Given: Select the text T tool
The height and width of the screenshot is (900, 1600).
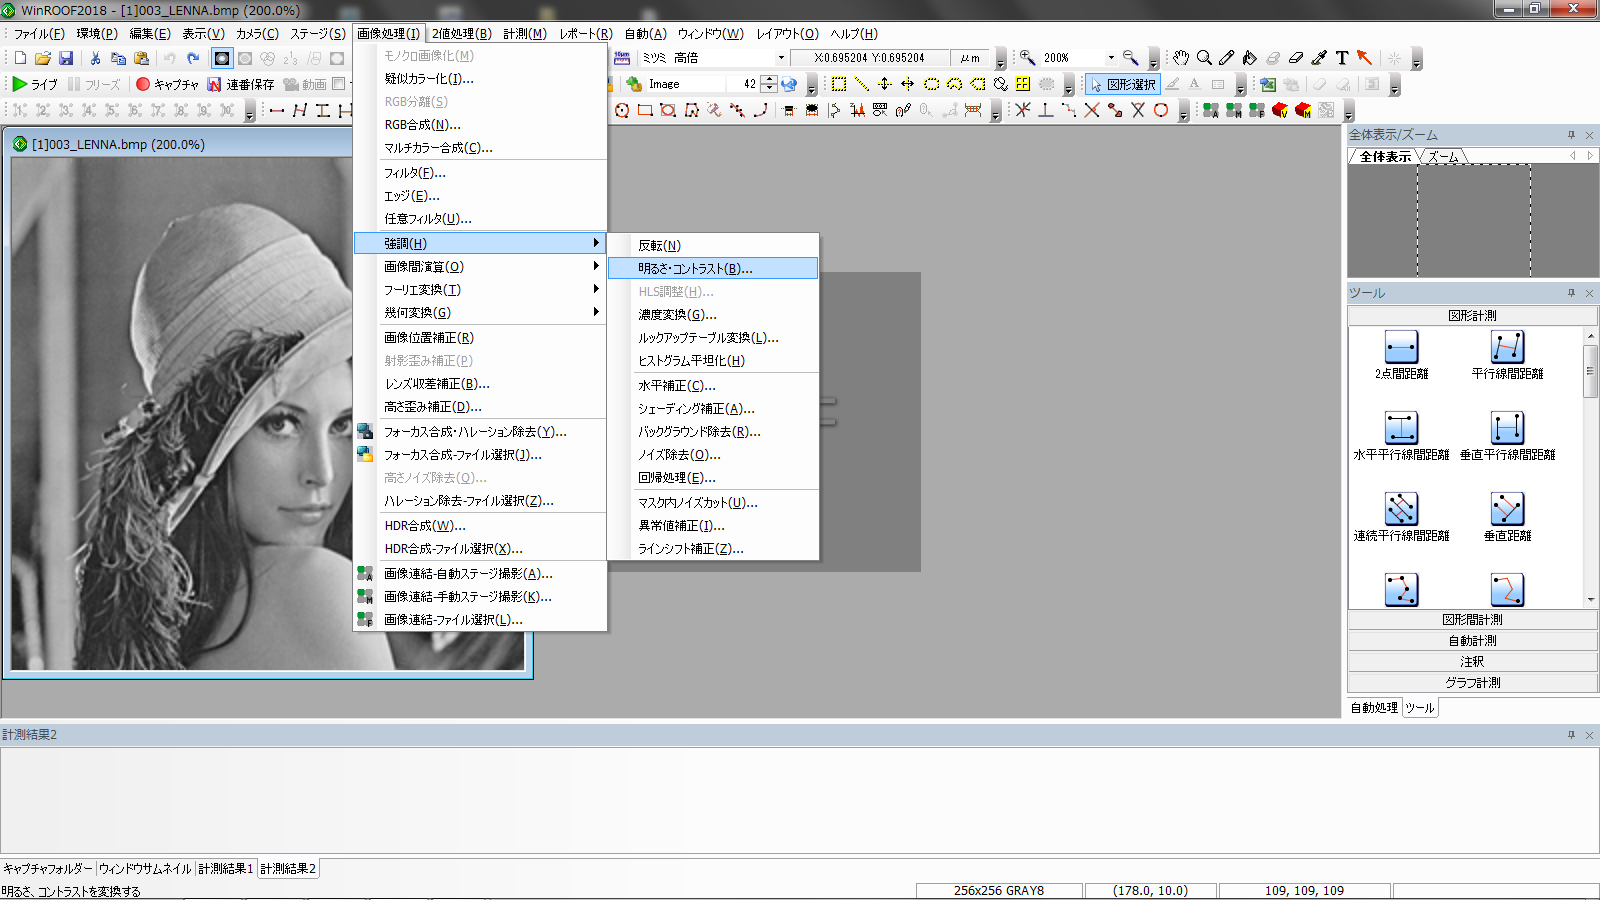Looking at the screenshot, I should point(1342,58).
